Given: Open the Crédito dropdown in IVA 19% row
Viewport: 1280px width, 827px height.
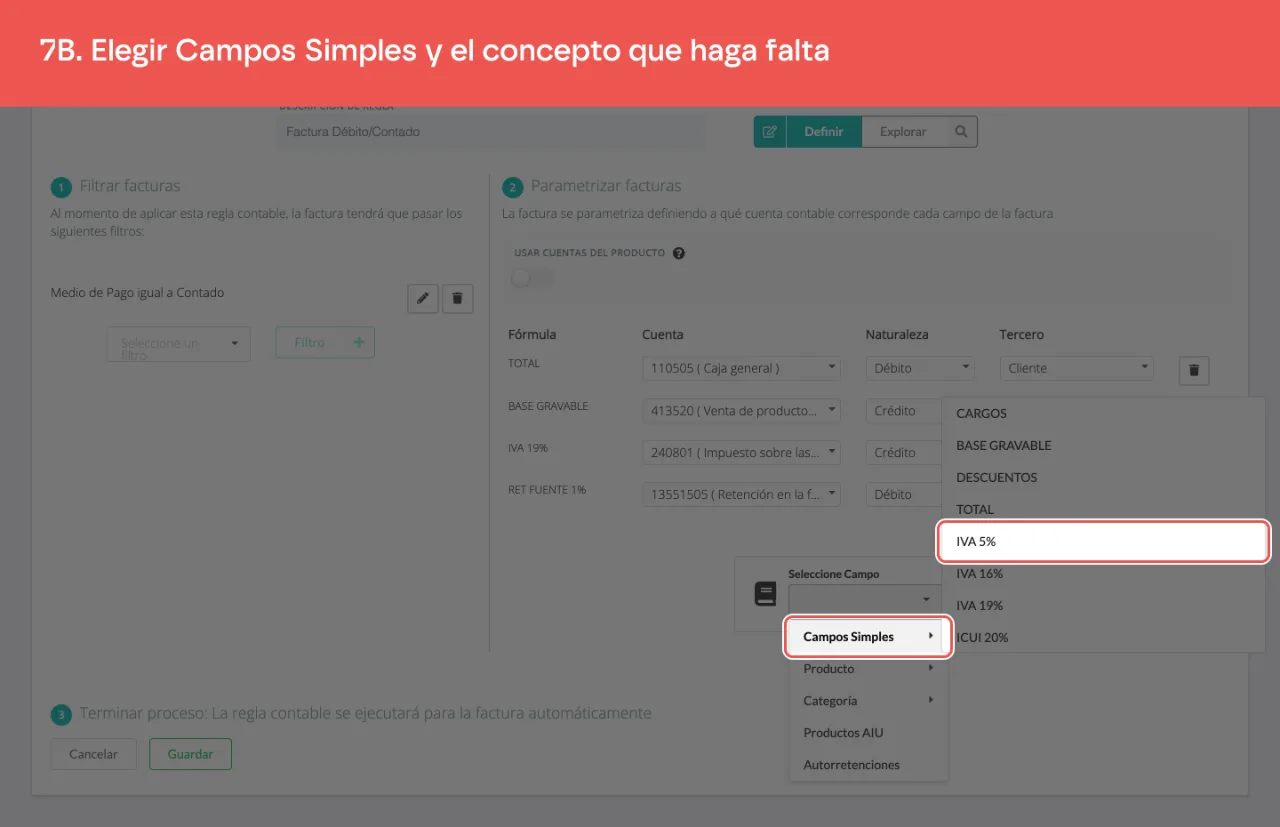Looking at the screenshot, I should click(x=904, y=452).
